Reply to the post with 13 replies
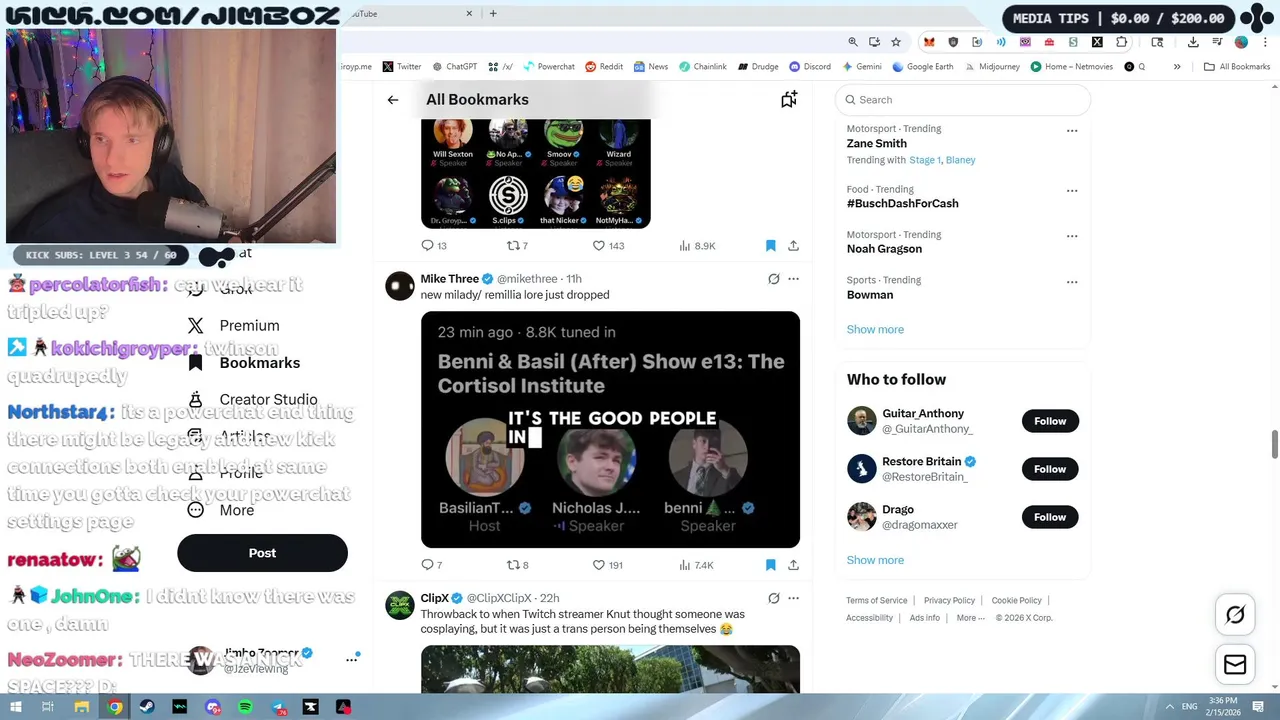Screen dimensions: 1280x720 434,246
